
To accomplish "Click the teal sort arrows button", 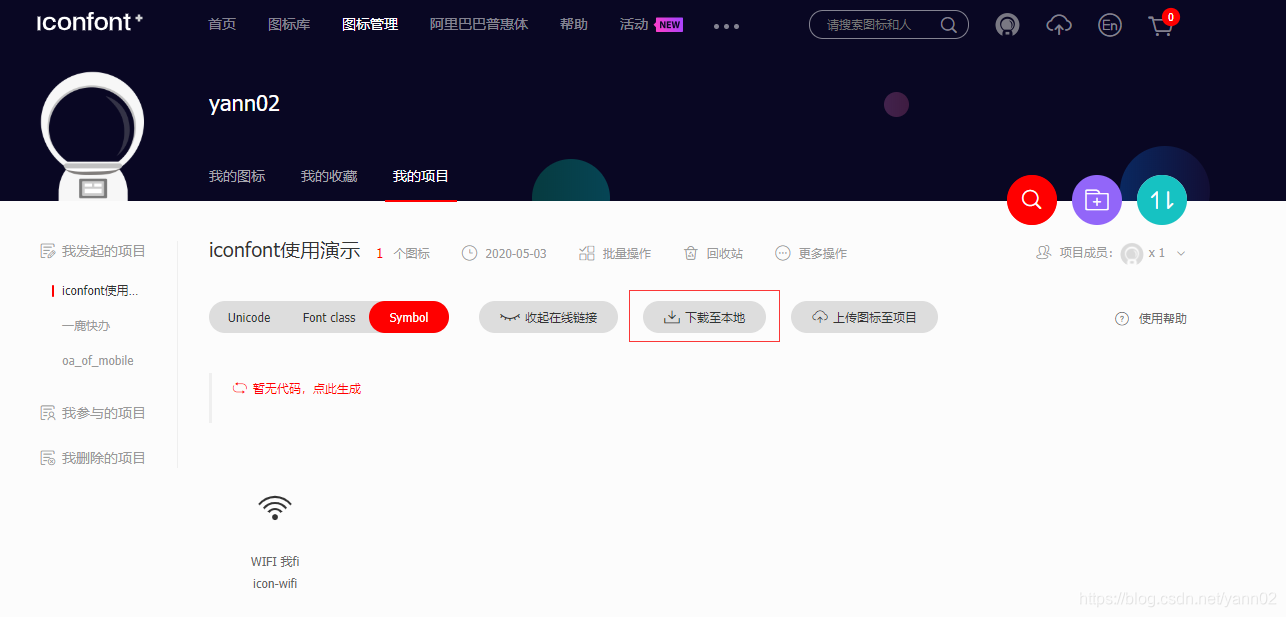I will [x=1162, y=199].
